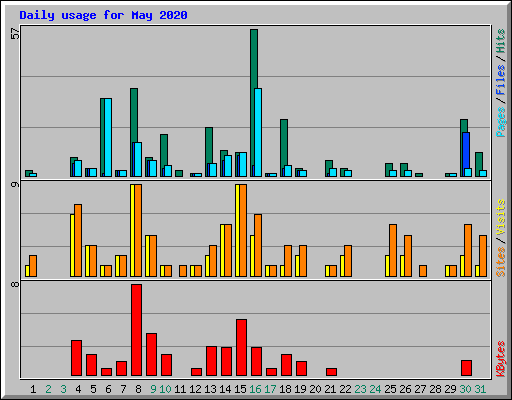This screenshot has width=512, height=400.
Task: Click the green day label 31
Action: click(x=480, y=389)
